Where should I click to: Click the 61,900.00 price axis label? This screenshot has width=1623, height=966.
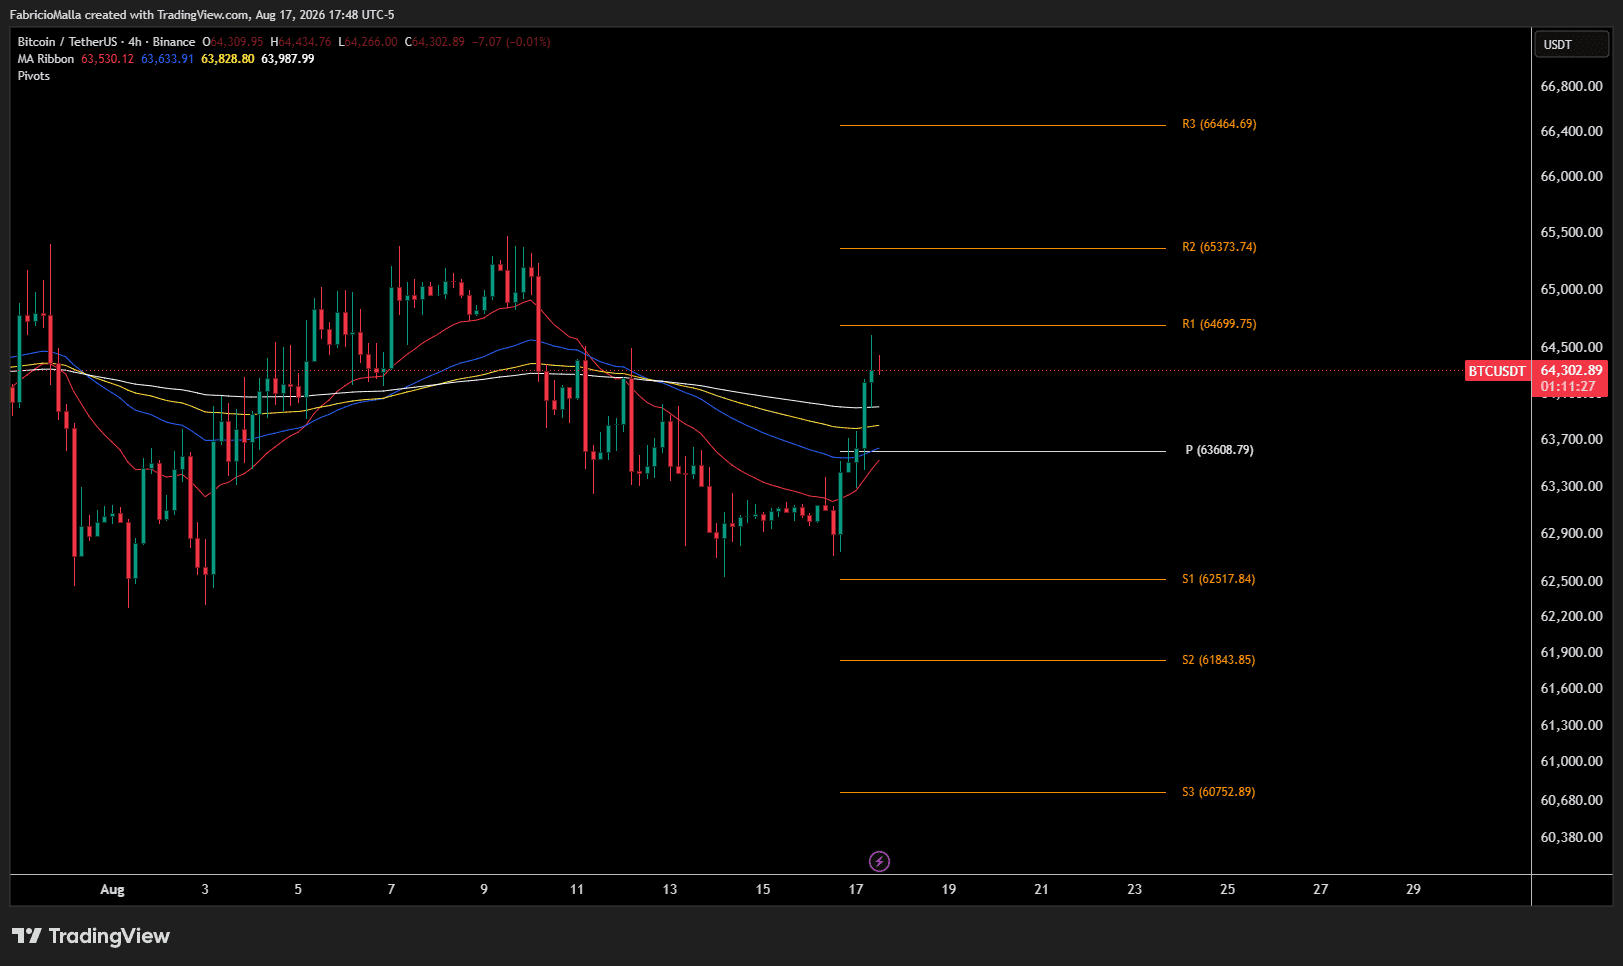pyautogui.click(x=1572, y=652)
